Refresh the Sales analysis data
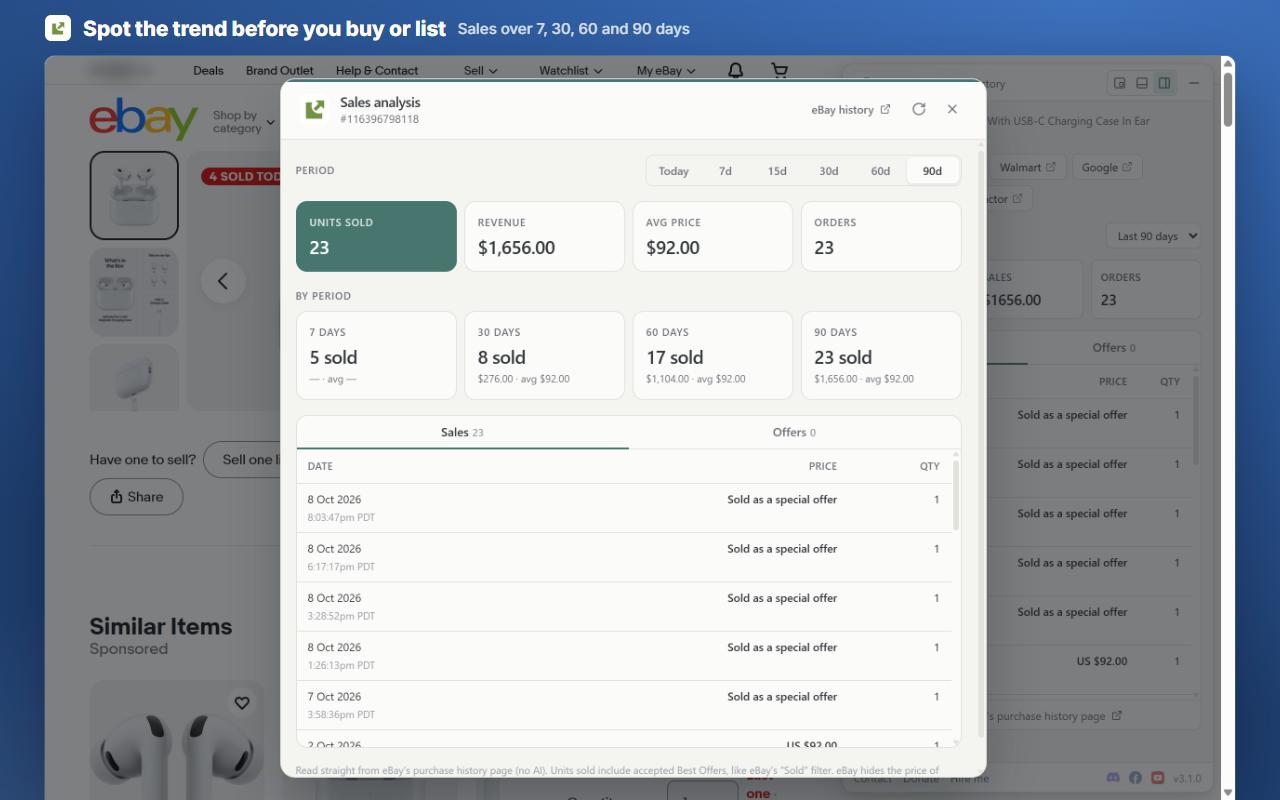1280x800 pixels. [919, 109]
